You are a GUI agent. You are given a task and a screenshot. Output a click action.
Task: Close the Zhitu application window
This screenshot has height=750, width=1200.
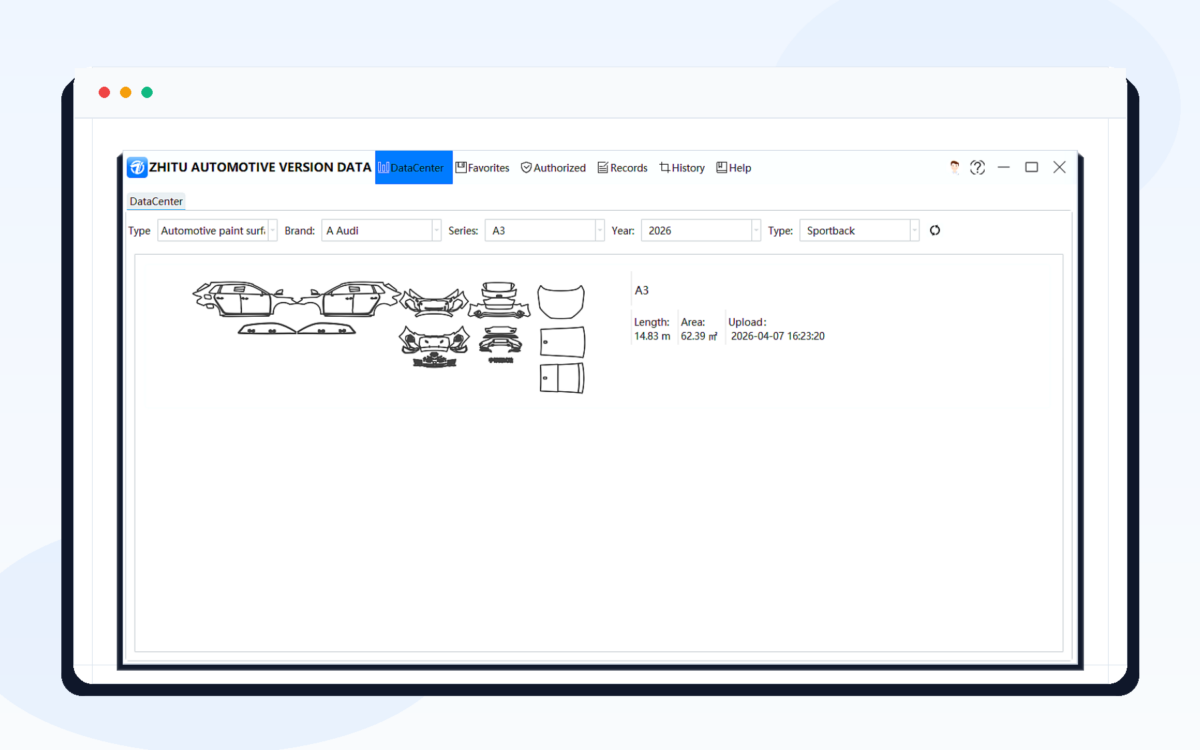tap(1059, 167)
